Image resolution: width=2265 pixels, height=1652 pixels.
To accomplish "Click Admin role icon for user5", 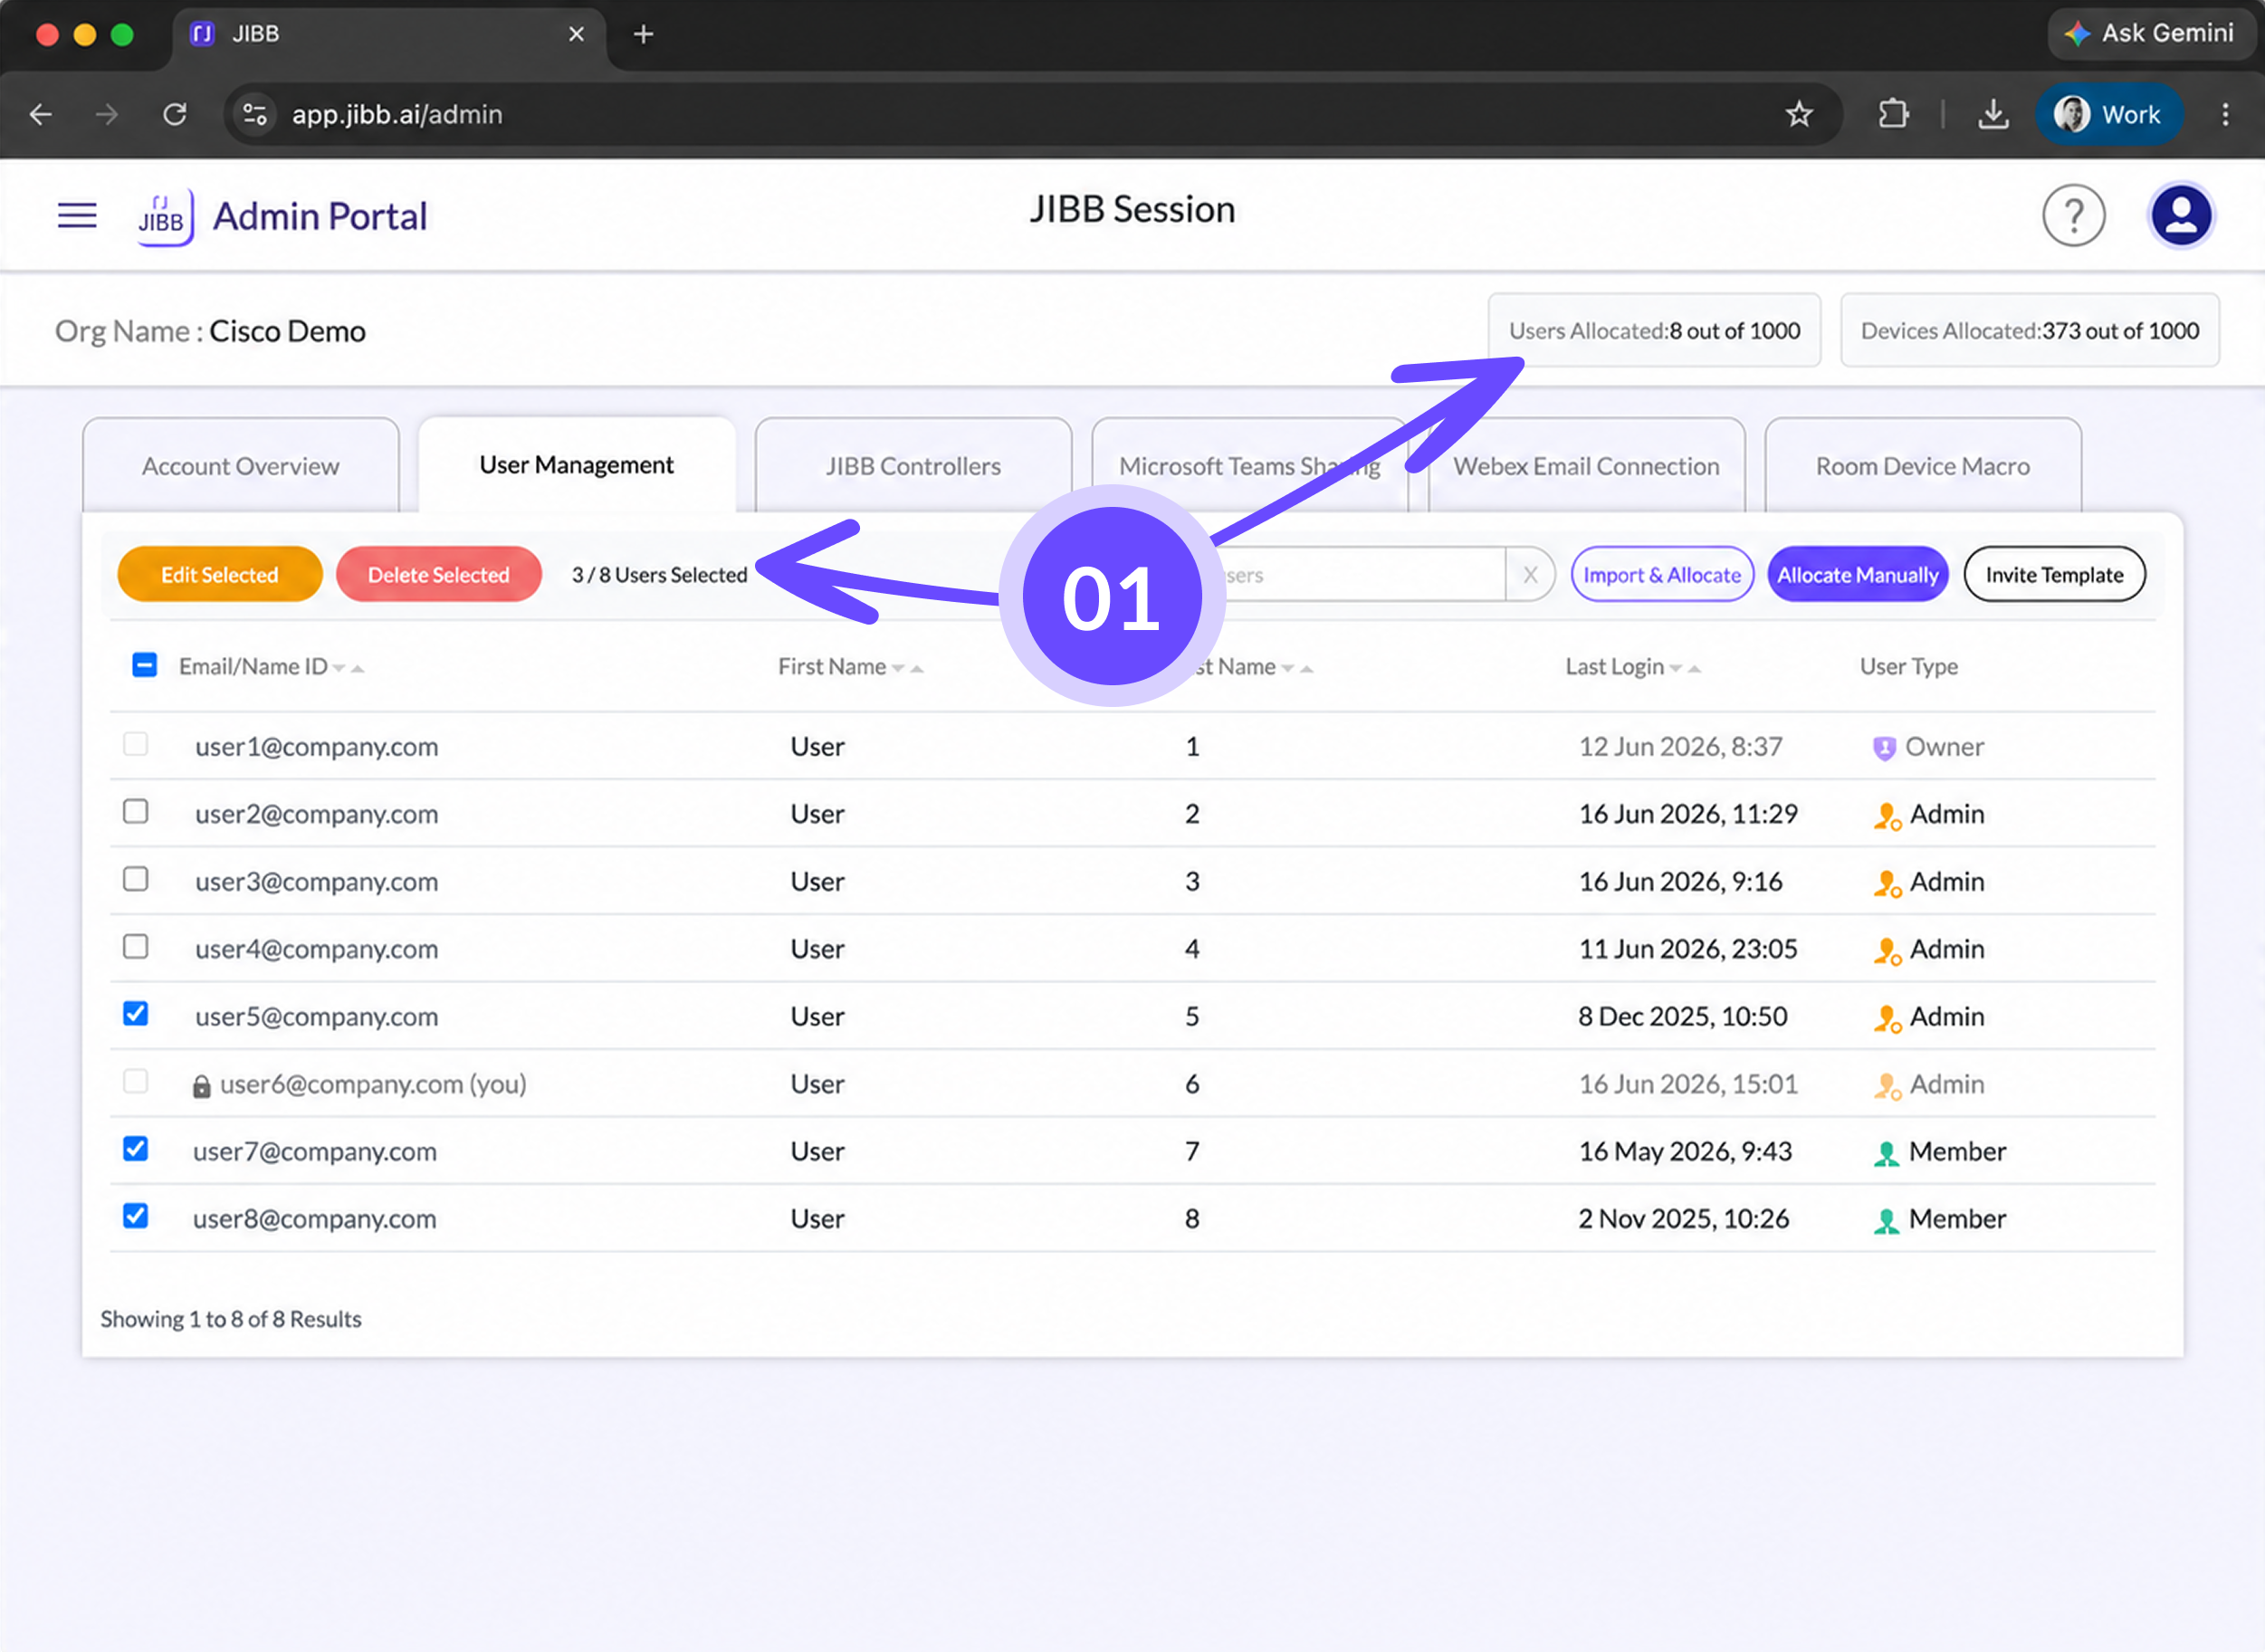I will [1886, 1017].
